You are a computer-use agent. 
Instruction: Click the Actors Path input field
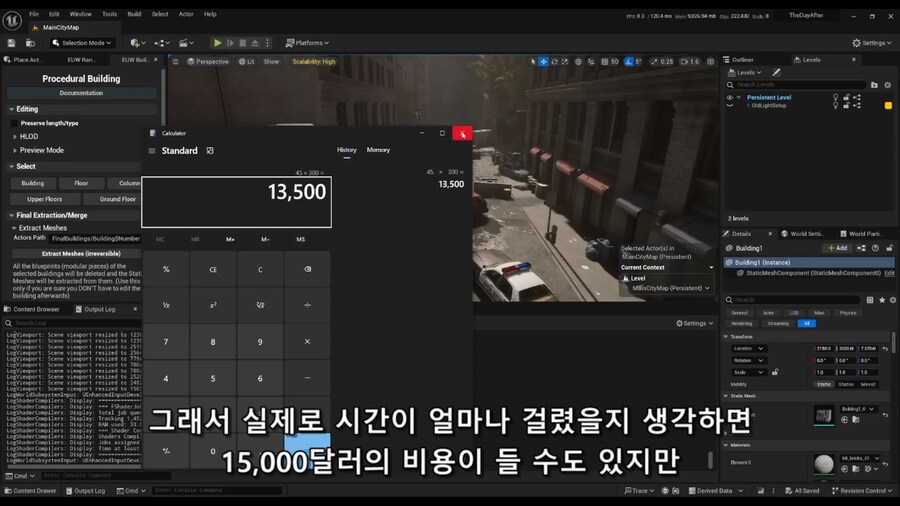point(95,238)
